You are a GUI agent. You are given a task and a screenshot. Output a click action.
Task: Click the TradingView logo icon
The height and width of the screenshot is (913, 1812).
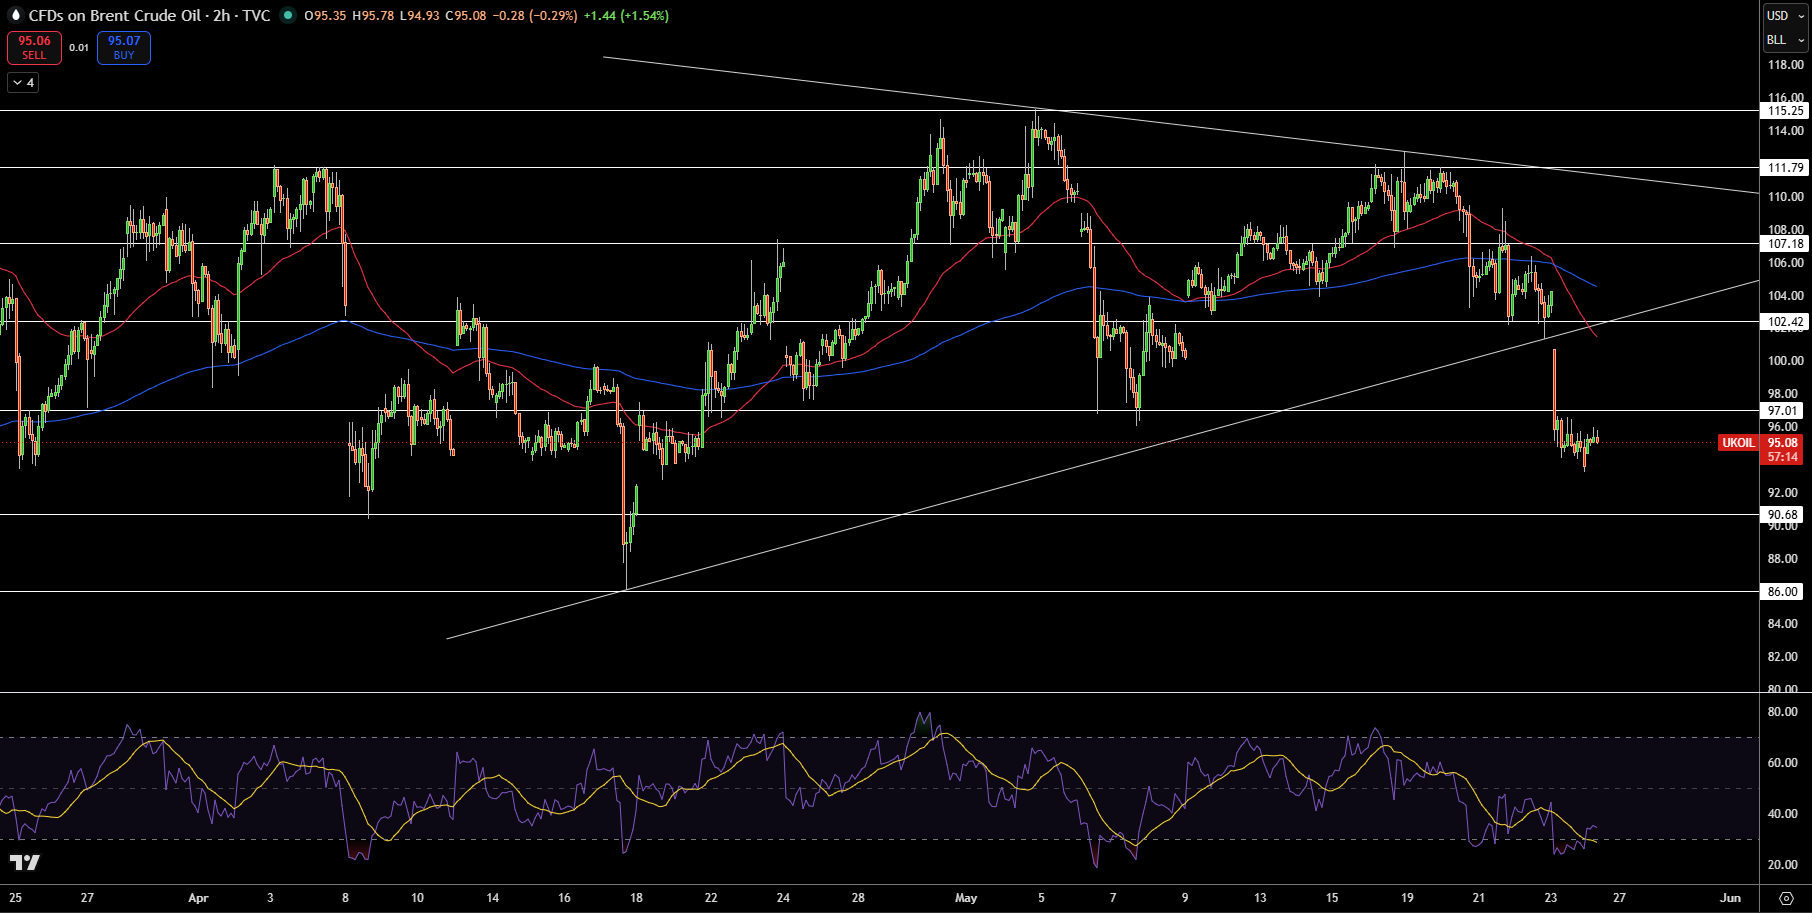click(x=25, y=862)
